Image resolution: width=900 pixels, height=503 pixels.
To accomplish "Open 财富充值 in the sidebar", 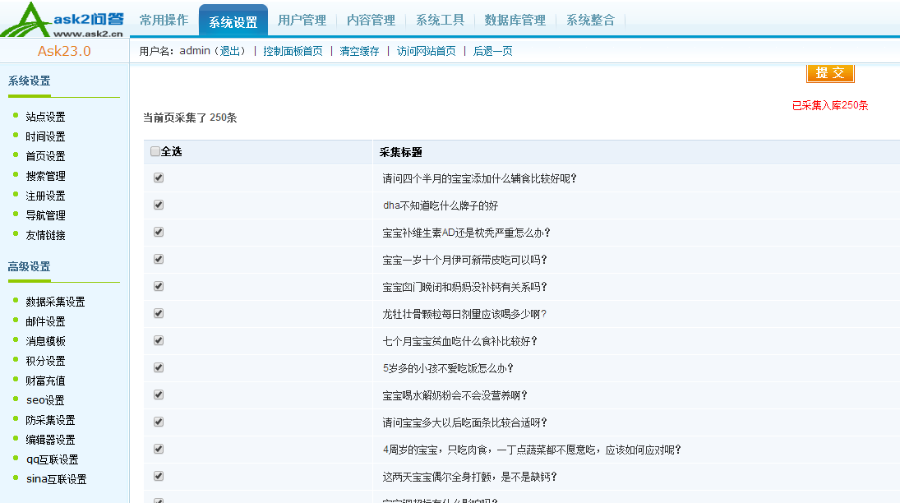I will [x=45, y=380].
